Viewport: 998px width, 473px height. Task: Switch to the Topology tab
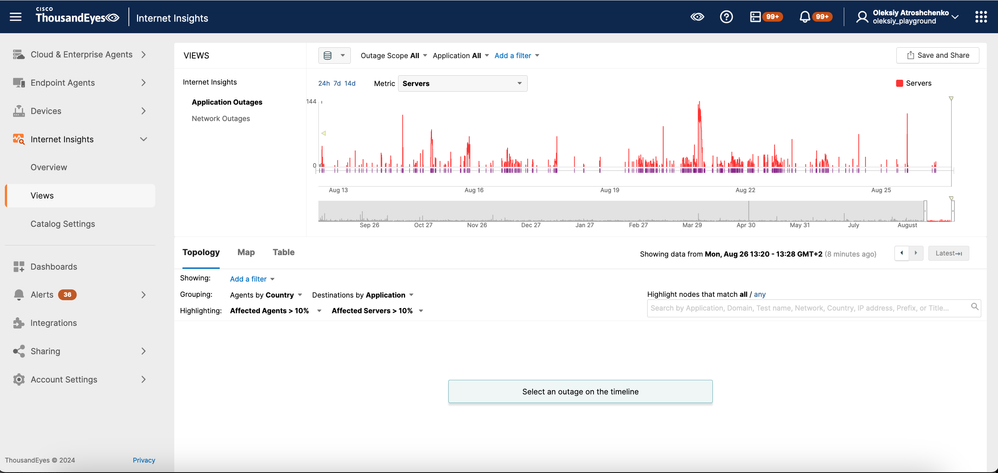pyautogui.click(x=201, y=253)
